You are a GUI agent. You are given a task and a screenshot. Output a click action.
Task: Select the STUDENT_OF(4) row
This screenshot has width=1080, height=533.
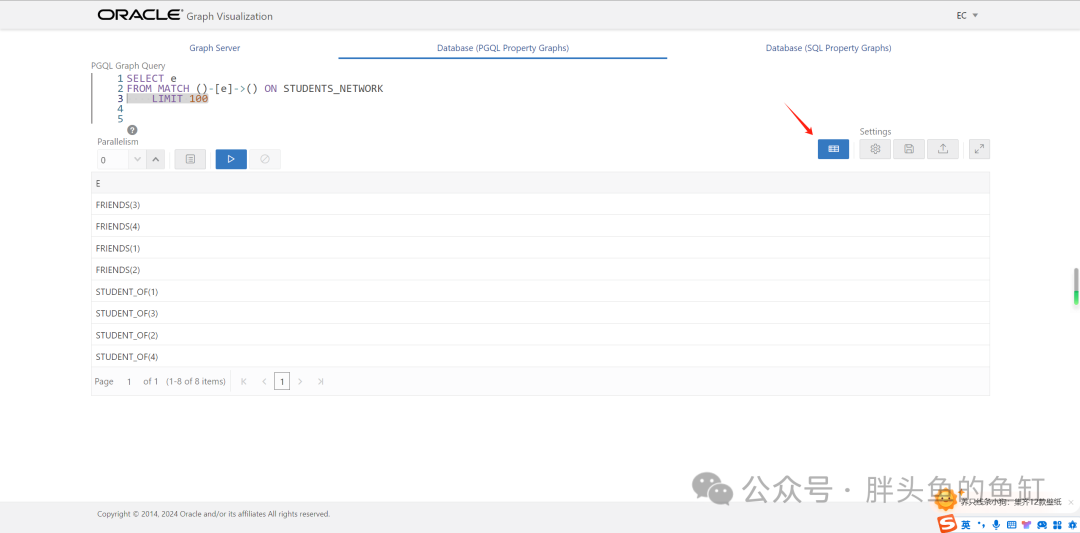pos(540,357)
